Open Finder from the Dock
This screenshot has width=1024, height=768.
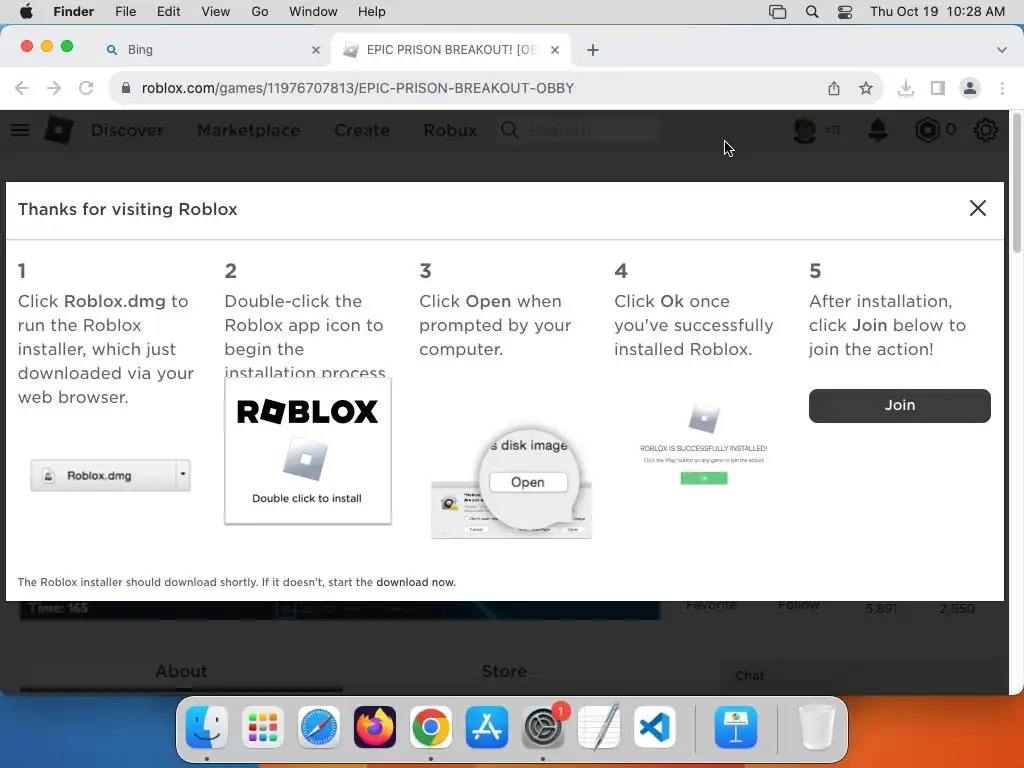207,727
